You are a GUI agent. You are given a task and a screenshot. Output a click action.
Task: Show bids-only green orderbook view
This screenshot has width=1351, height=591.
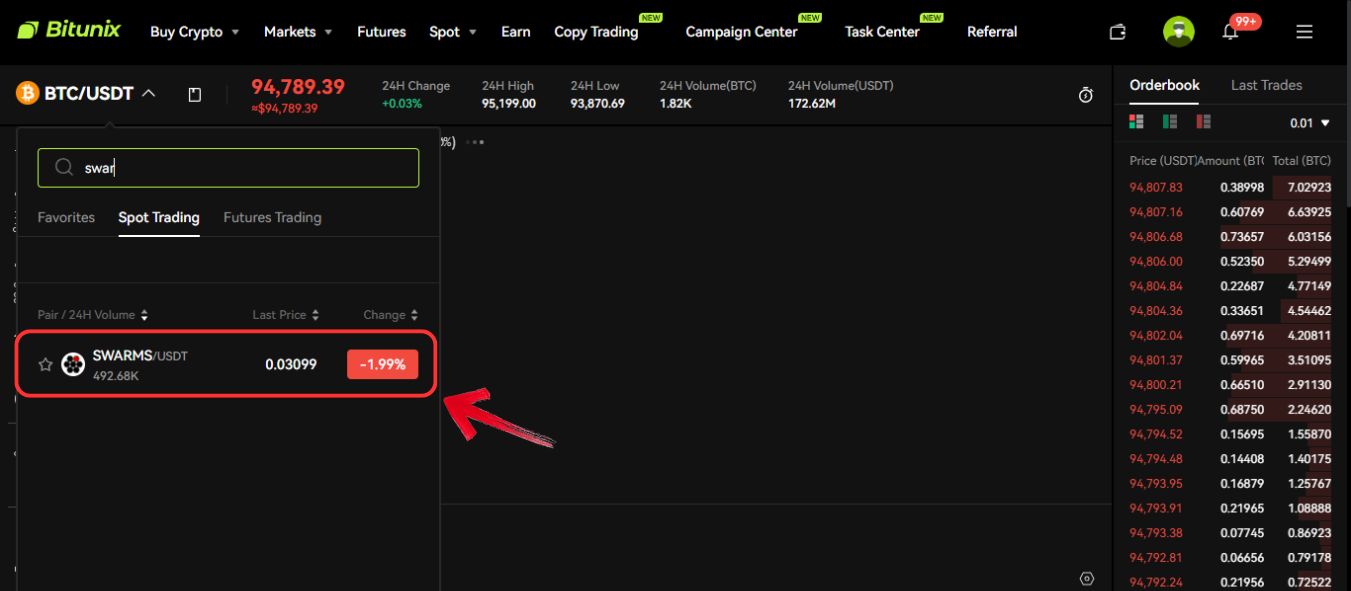coord(1169,122)
